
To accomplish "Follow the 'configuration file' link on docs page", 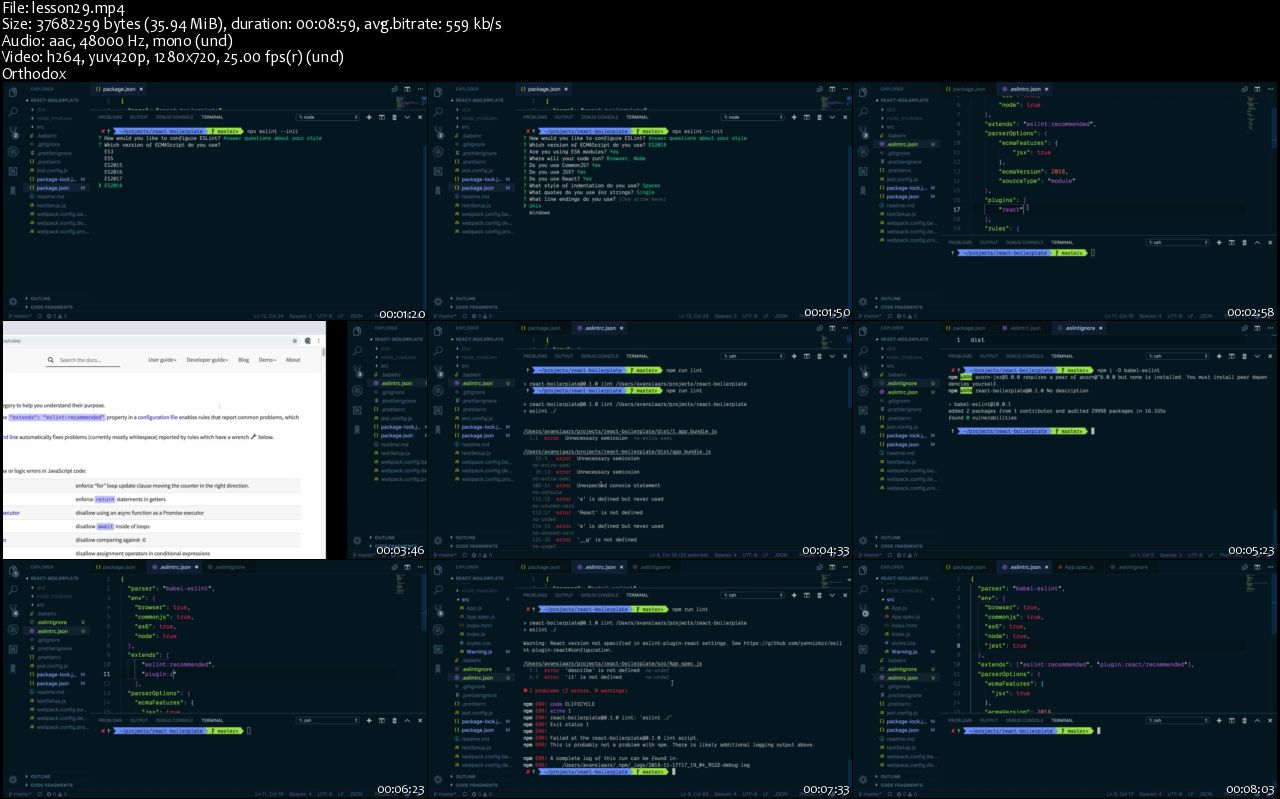I will pos(157,417).
